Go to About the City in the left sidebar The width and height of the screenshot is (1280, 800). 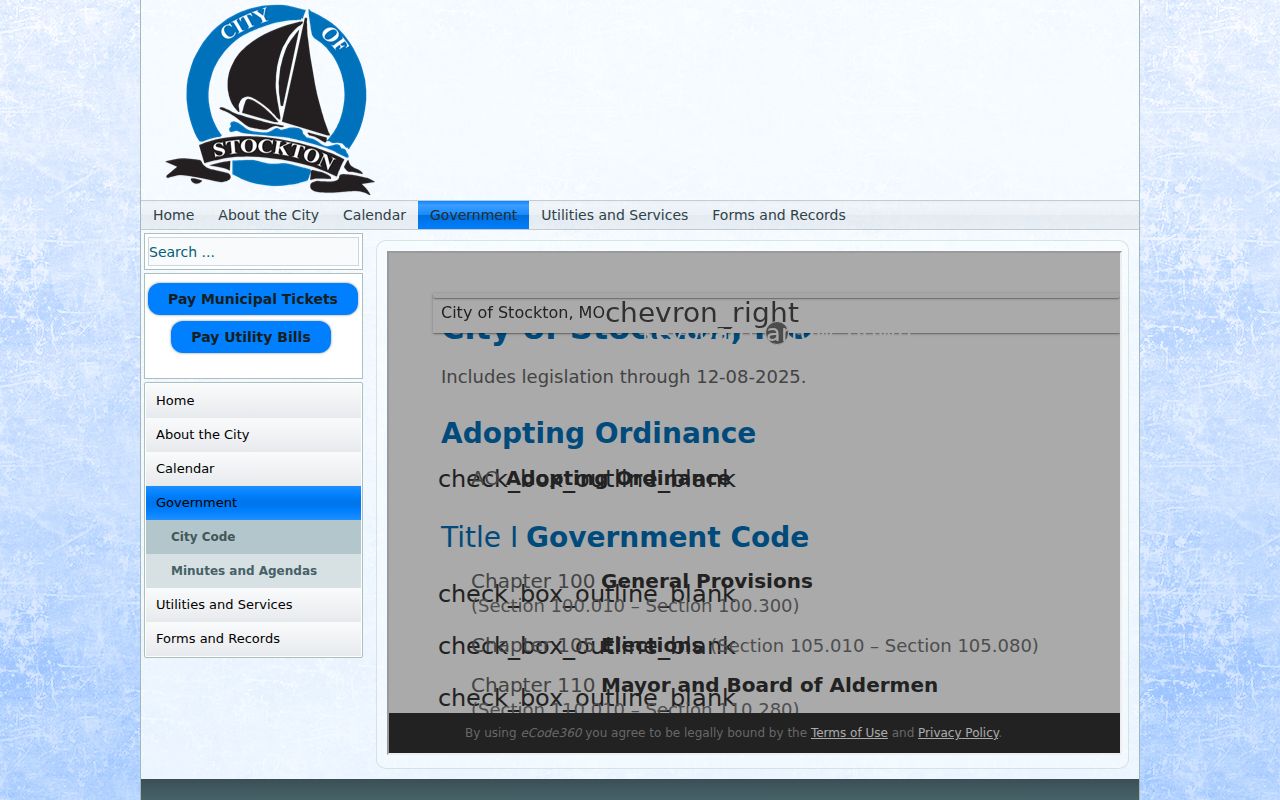pyautogui.click(x=253, y=435)
